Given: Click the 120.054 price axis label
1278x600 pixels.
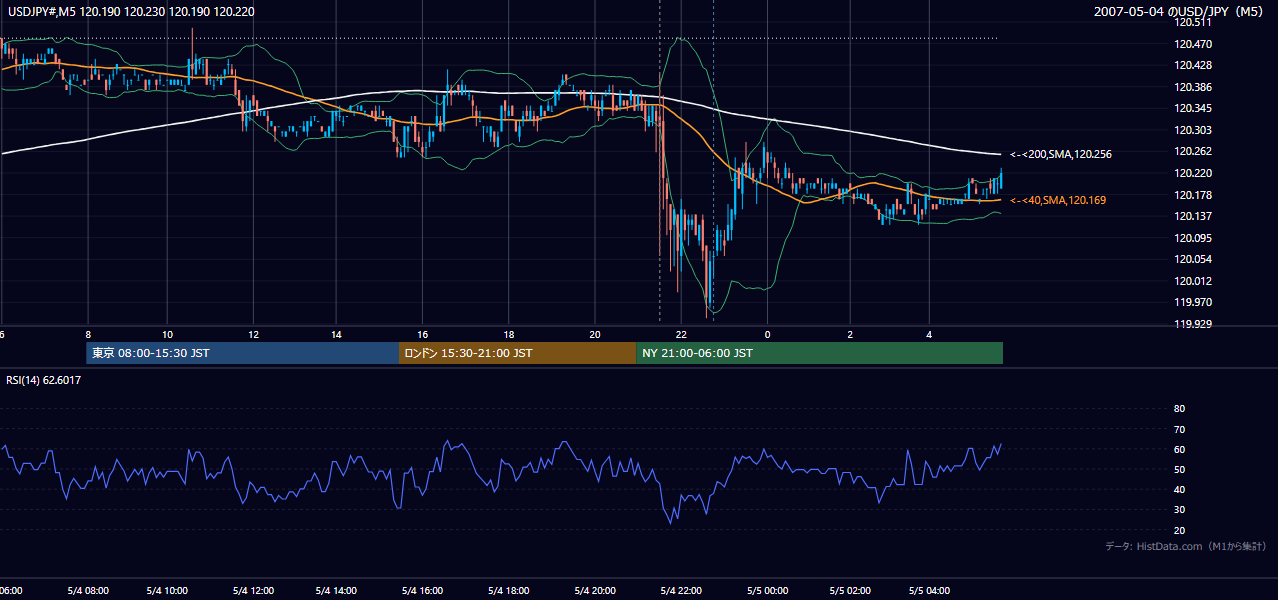Looking at the screenshot, I should coord(1193,260).
